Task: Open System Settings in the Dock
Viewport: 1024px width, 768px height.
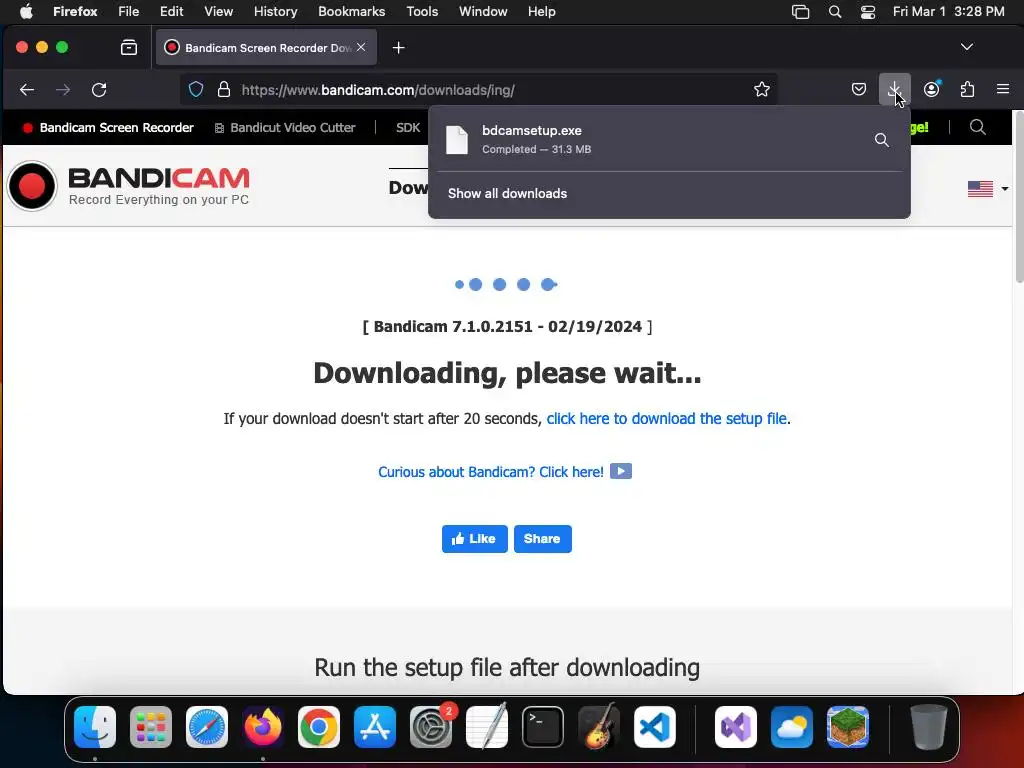Action: 431,727
